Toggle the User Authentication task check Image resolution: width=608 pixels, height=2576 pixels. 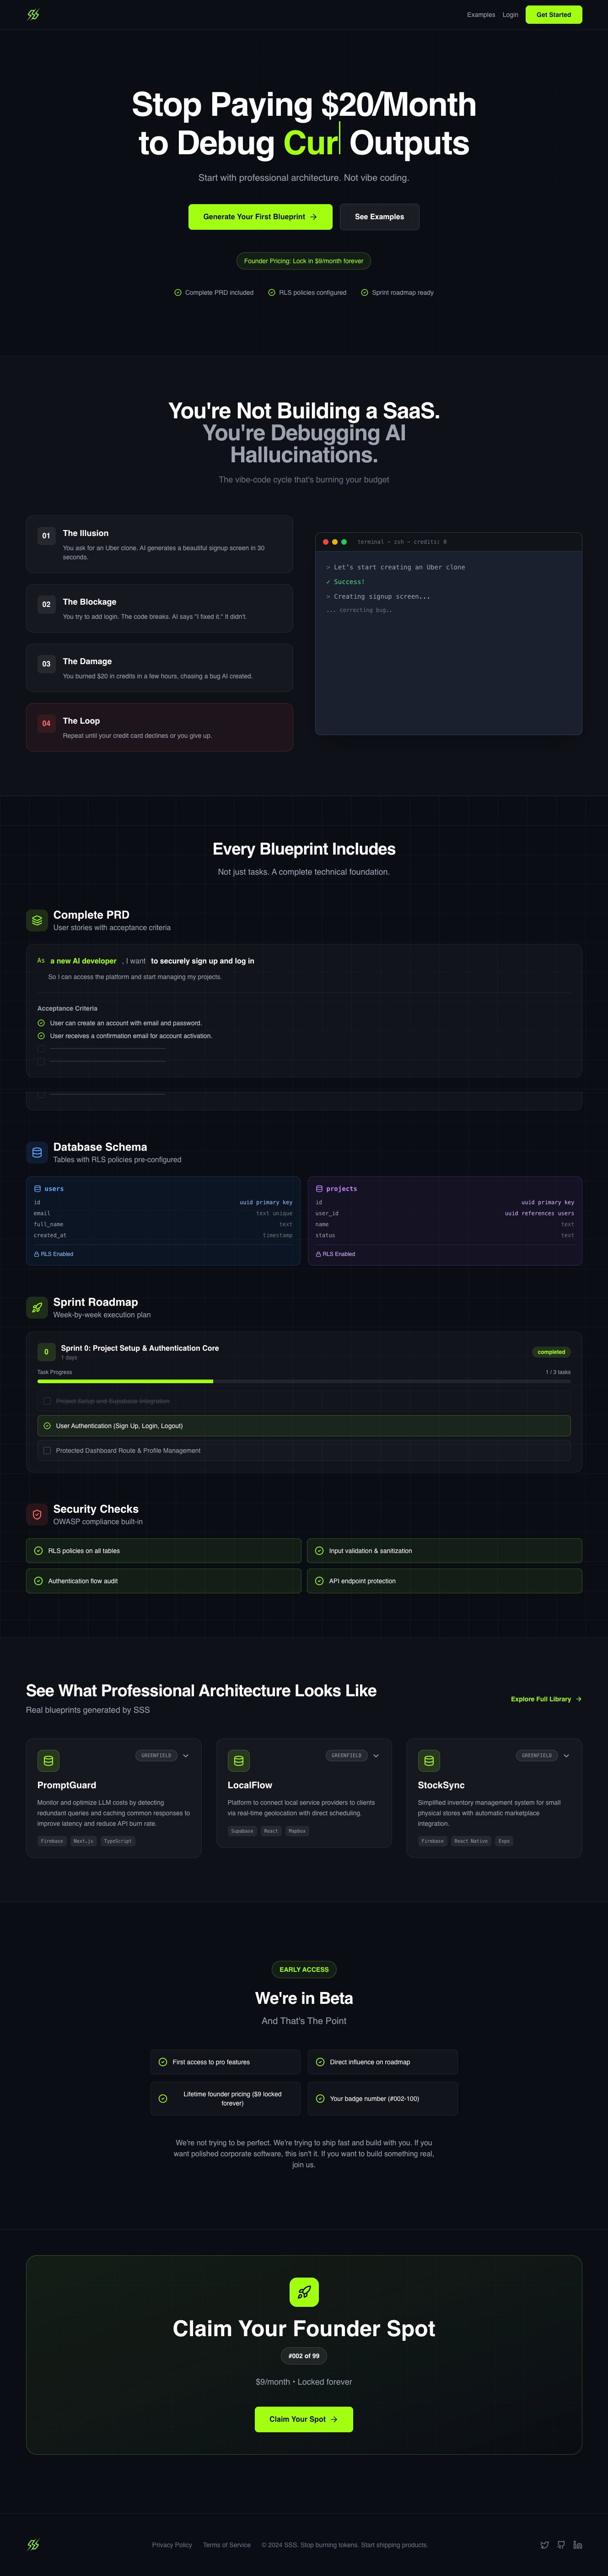(47, 1426)
